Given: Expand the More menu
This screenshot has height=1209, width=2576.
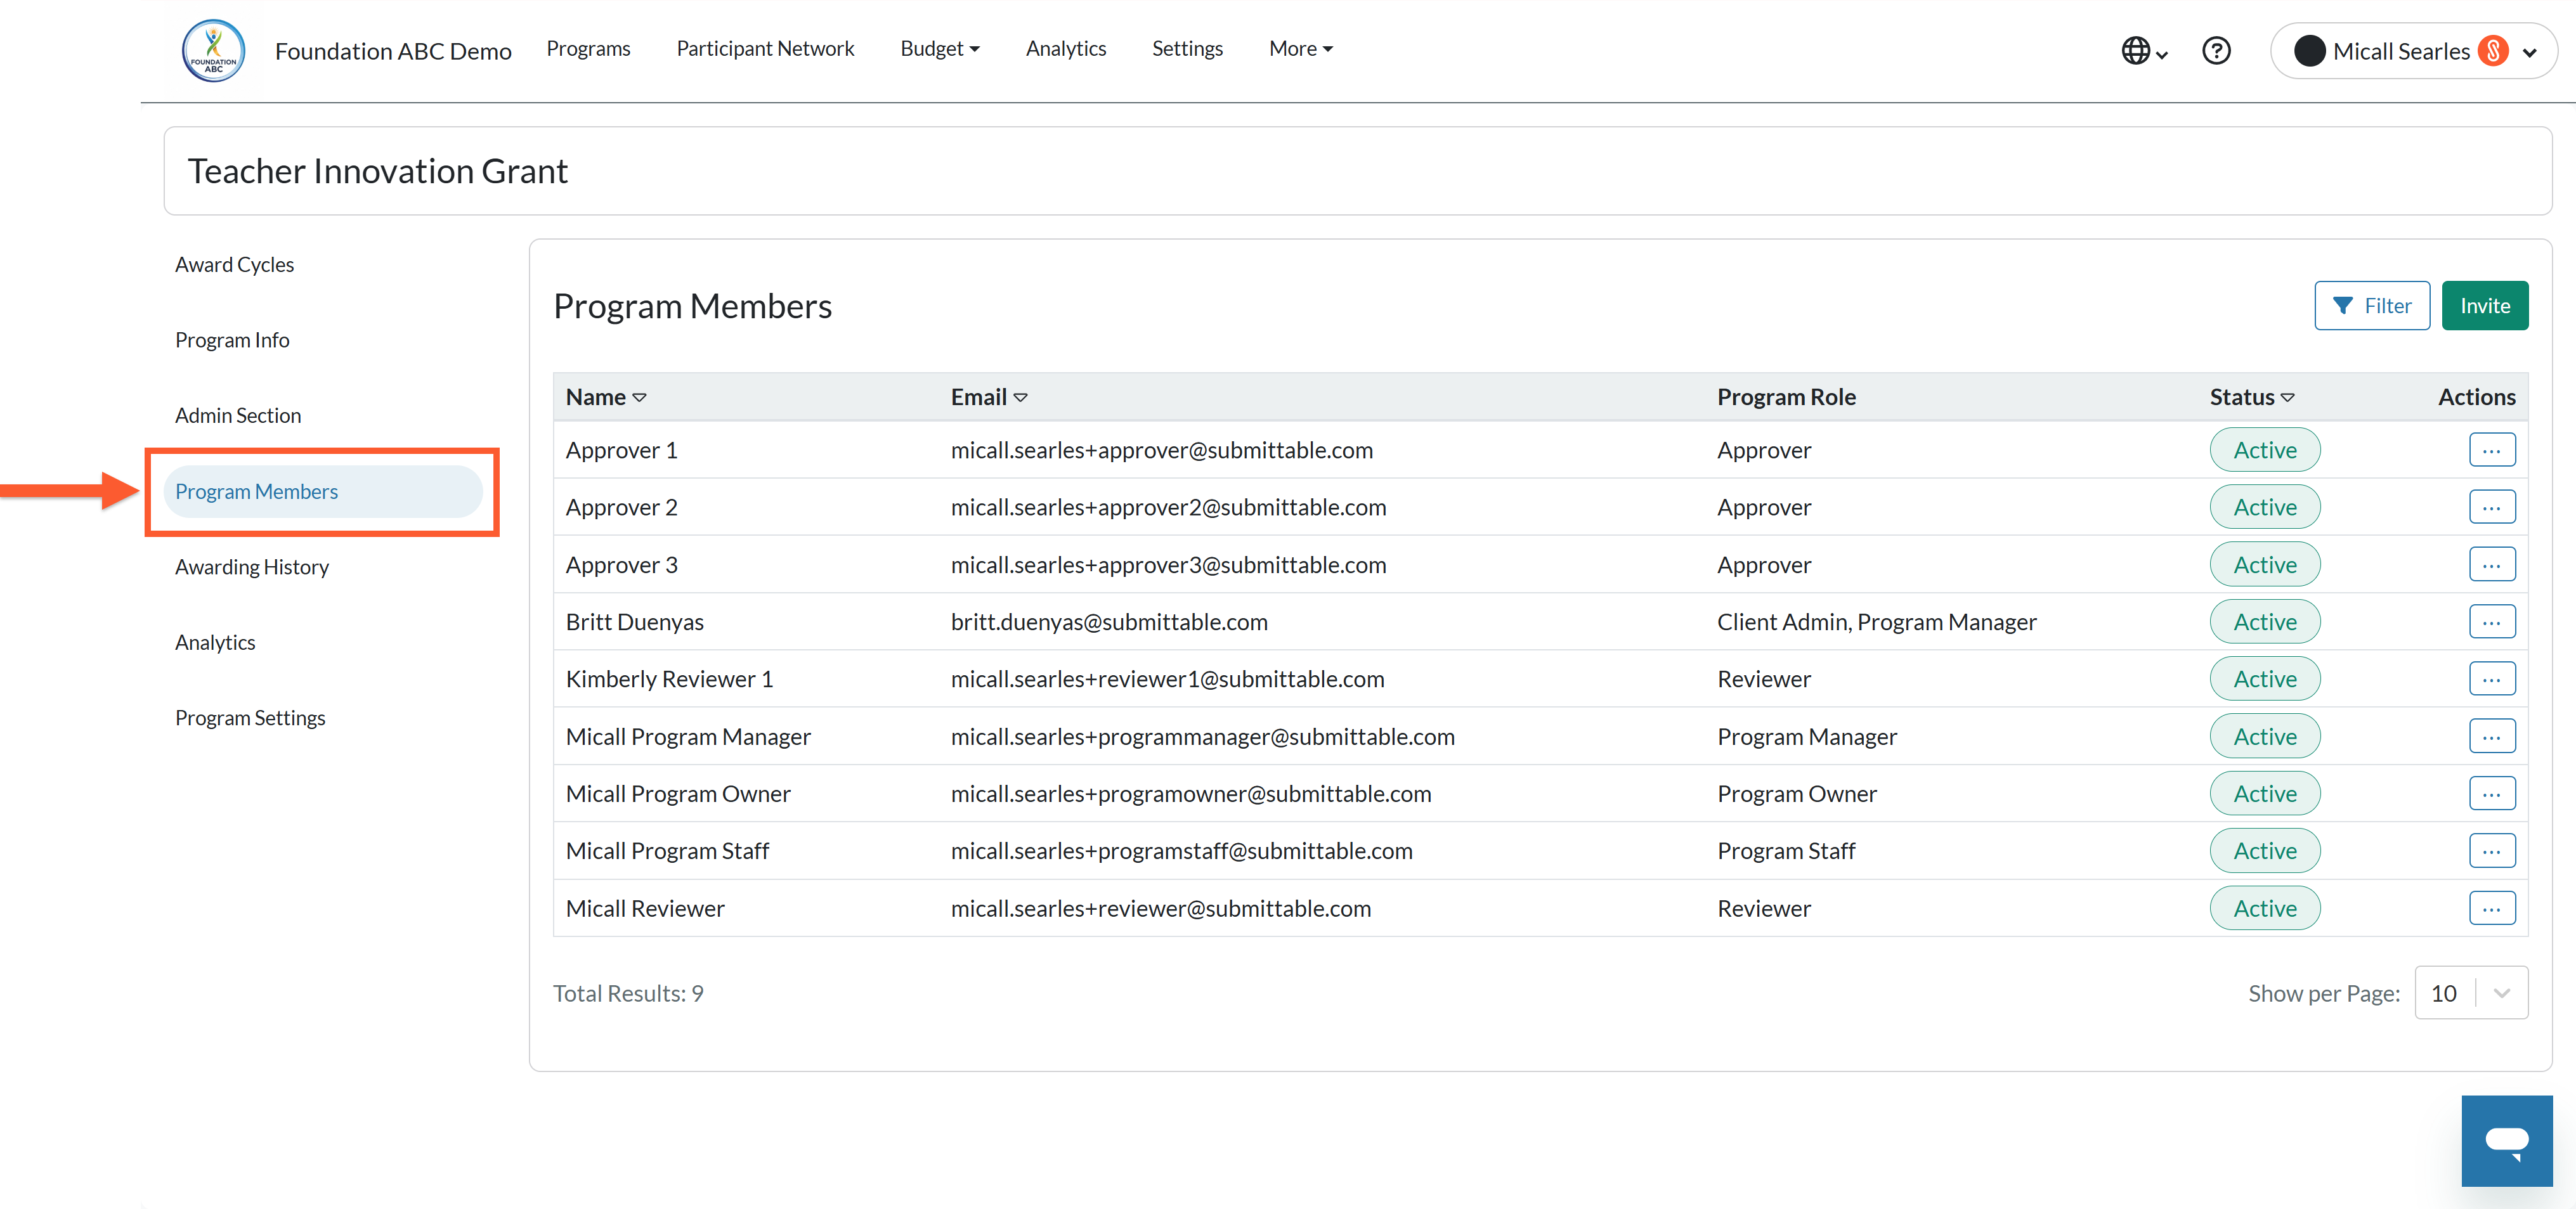Looking at the screenshot, I should [1300, 48].
